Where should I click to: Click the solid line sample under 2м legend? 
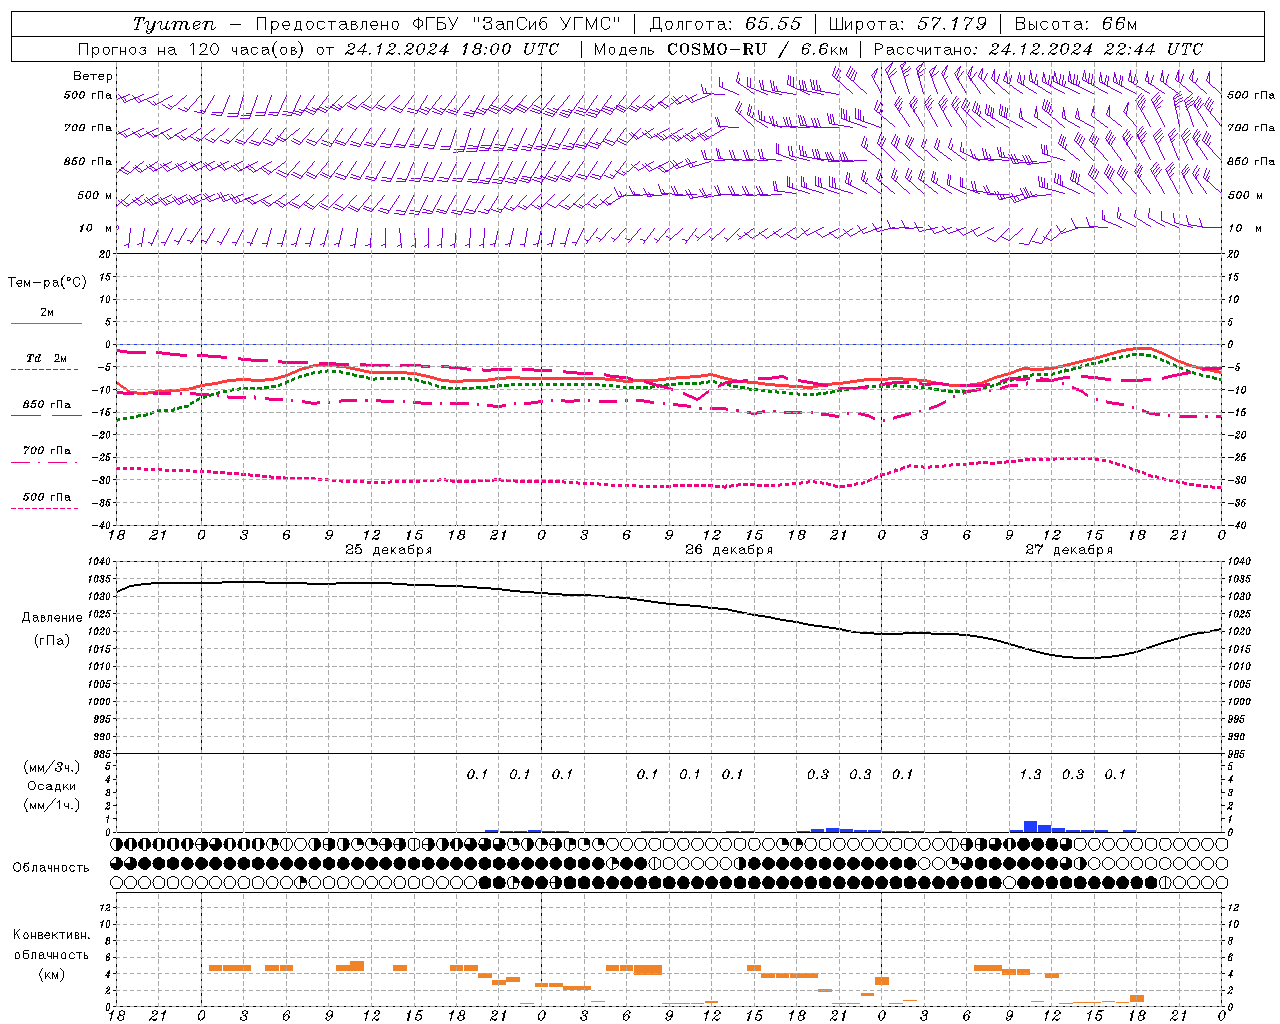(47, 323)
